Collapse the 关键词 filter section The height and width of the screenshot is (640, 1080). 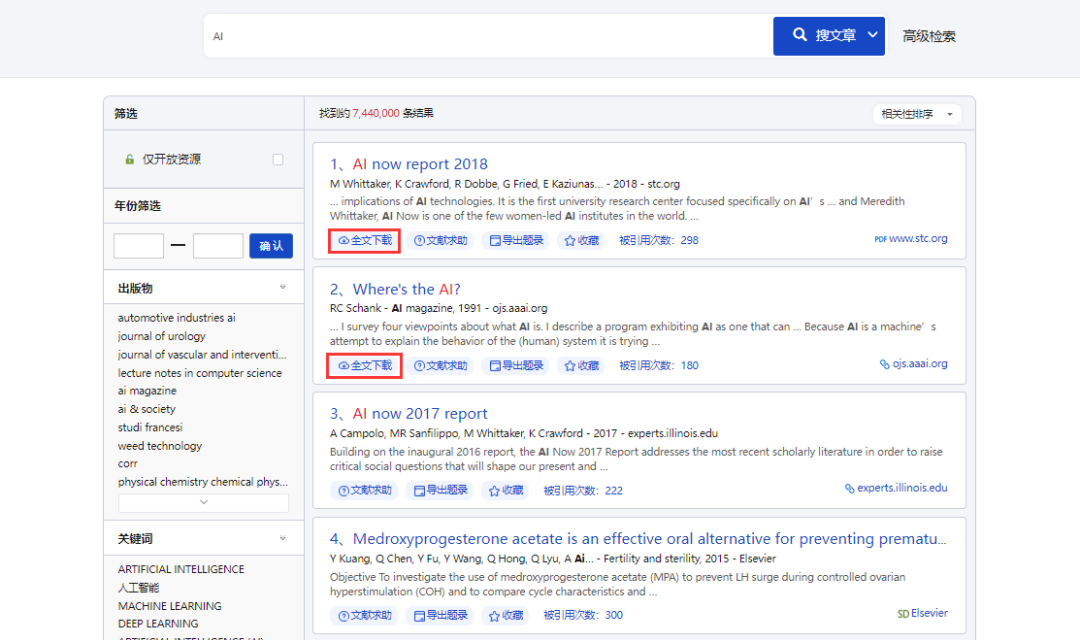point(283,538)
